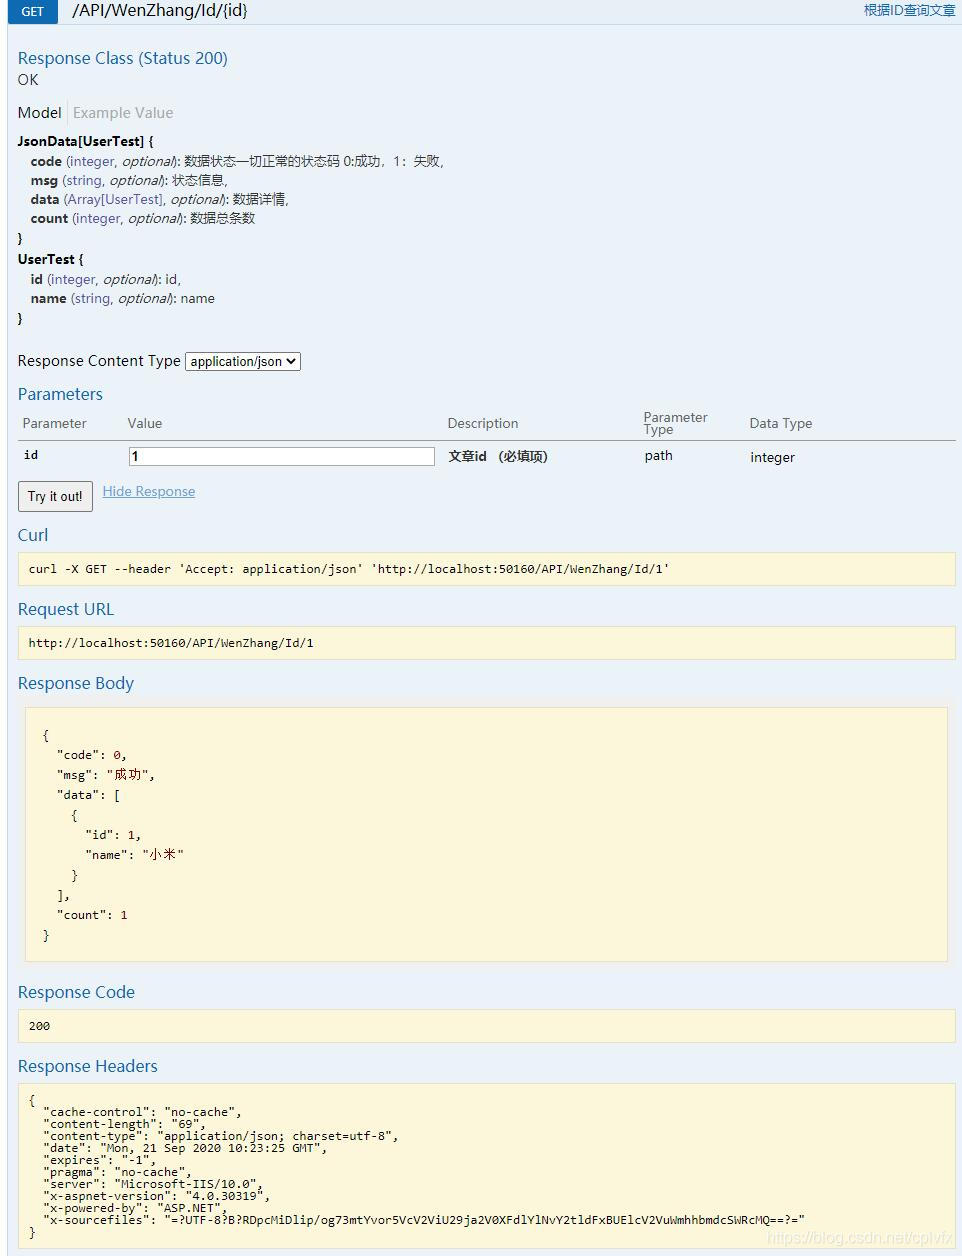Select the Model tab
This screenshot has height=1256, width=962.
[39, 113]
